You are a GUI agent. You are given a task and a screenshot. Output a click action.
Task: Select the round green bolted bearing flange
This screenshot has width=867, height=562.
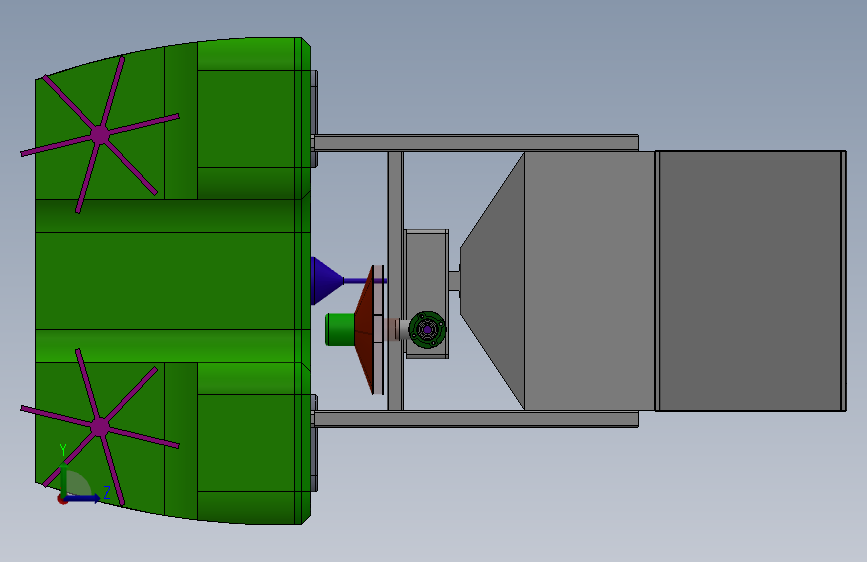[x=427, y=330]
